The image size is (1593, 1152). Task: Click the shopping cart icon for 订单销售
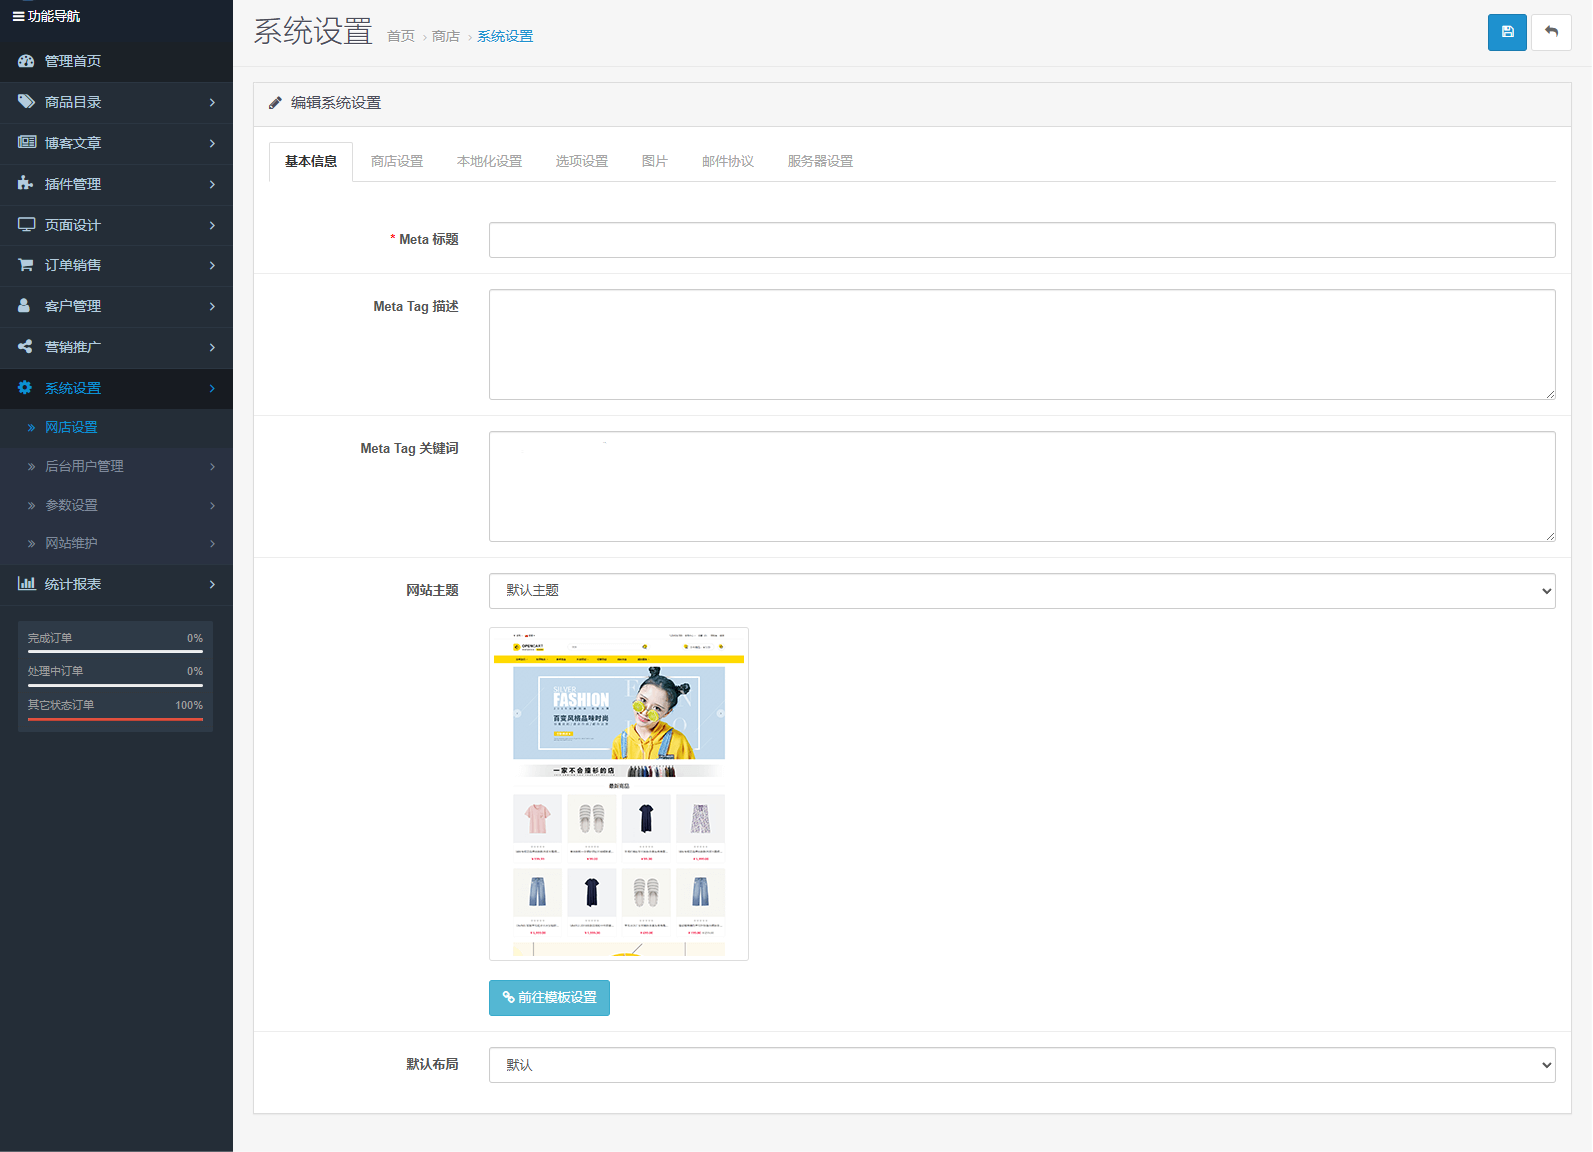tap(26, 265)
